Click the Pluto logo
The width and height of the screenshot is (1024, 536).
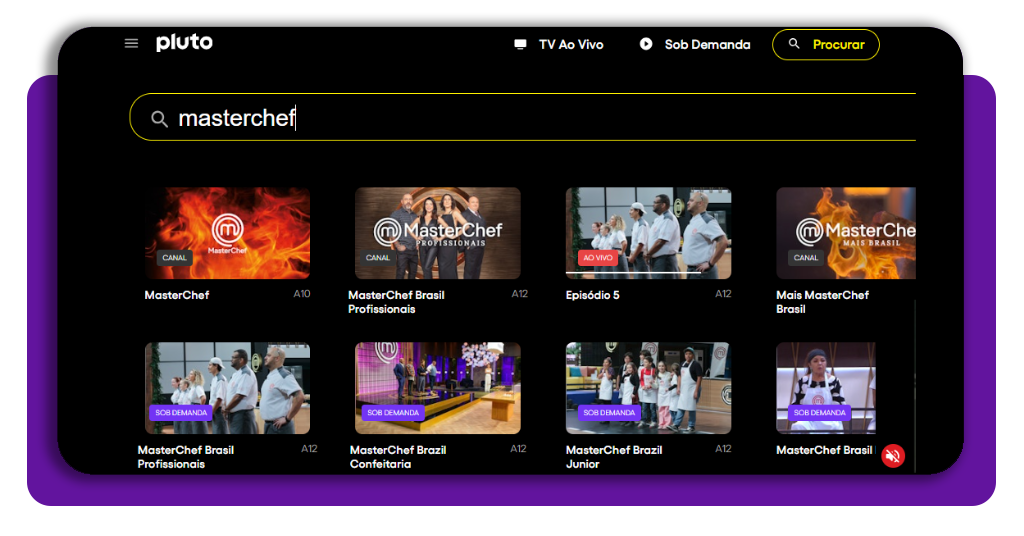coord(184,42)
